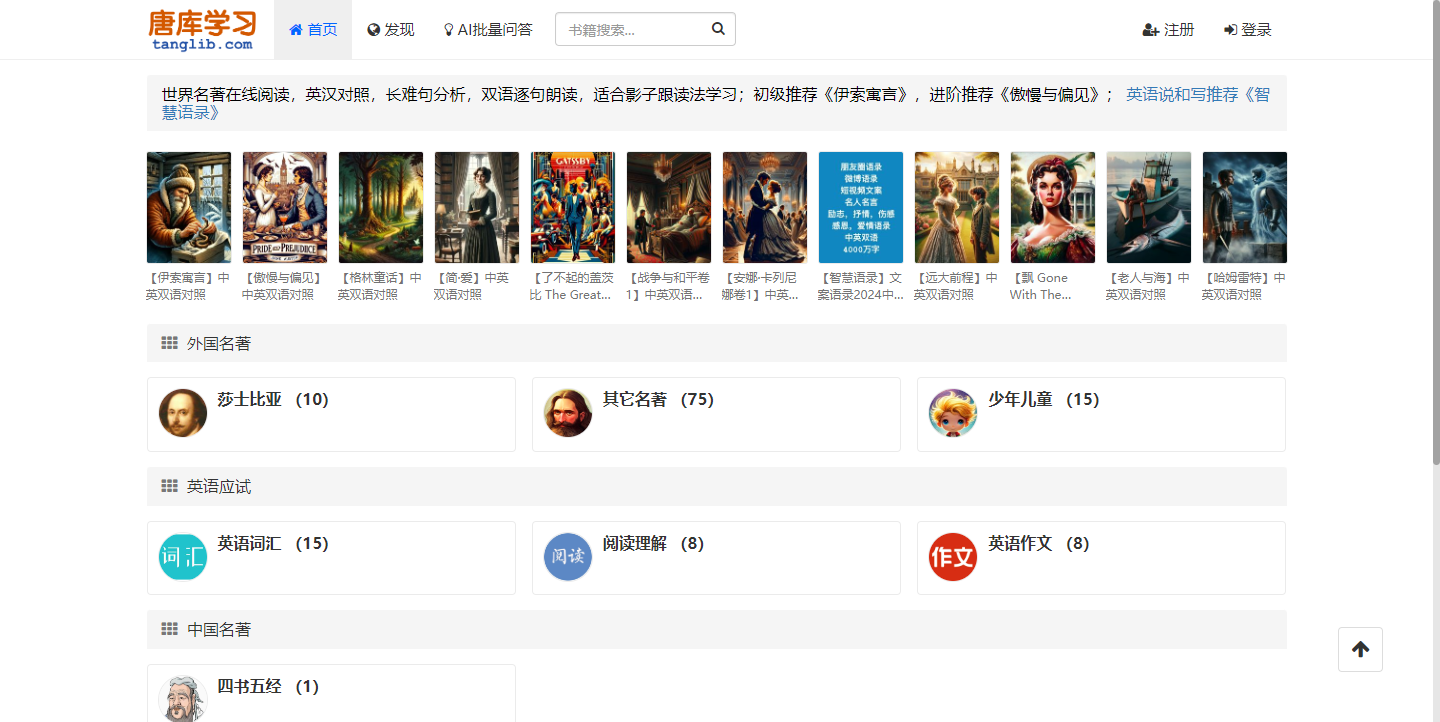Click the 【老人与海】中英双语对照 caption
The image size is (1440, 722).
[1148, 286]
